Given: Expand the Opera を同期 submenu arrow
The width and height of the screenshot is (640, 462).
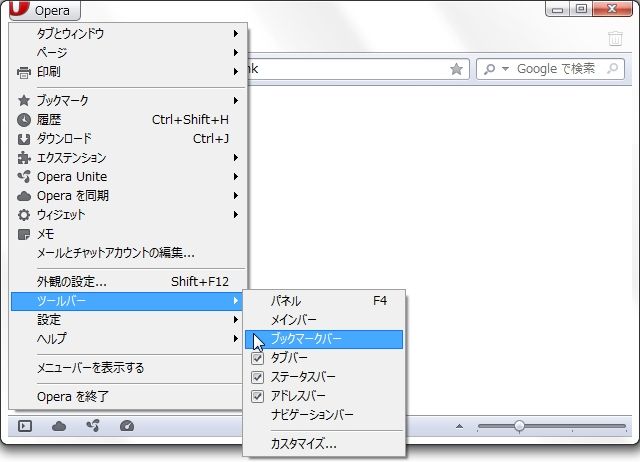Looking at the screenshot, I should (x=236, y=196).
